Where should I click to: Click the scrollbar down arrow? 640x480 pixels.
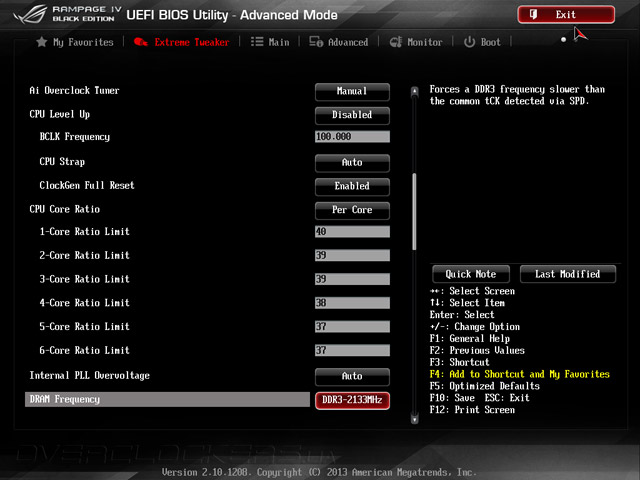click(415, 419)
